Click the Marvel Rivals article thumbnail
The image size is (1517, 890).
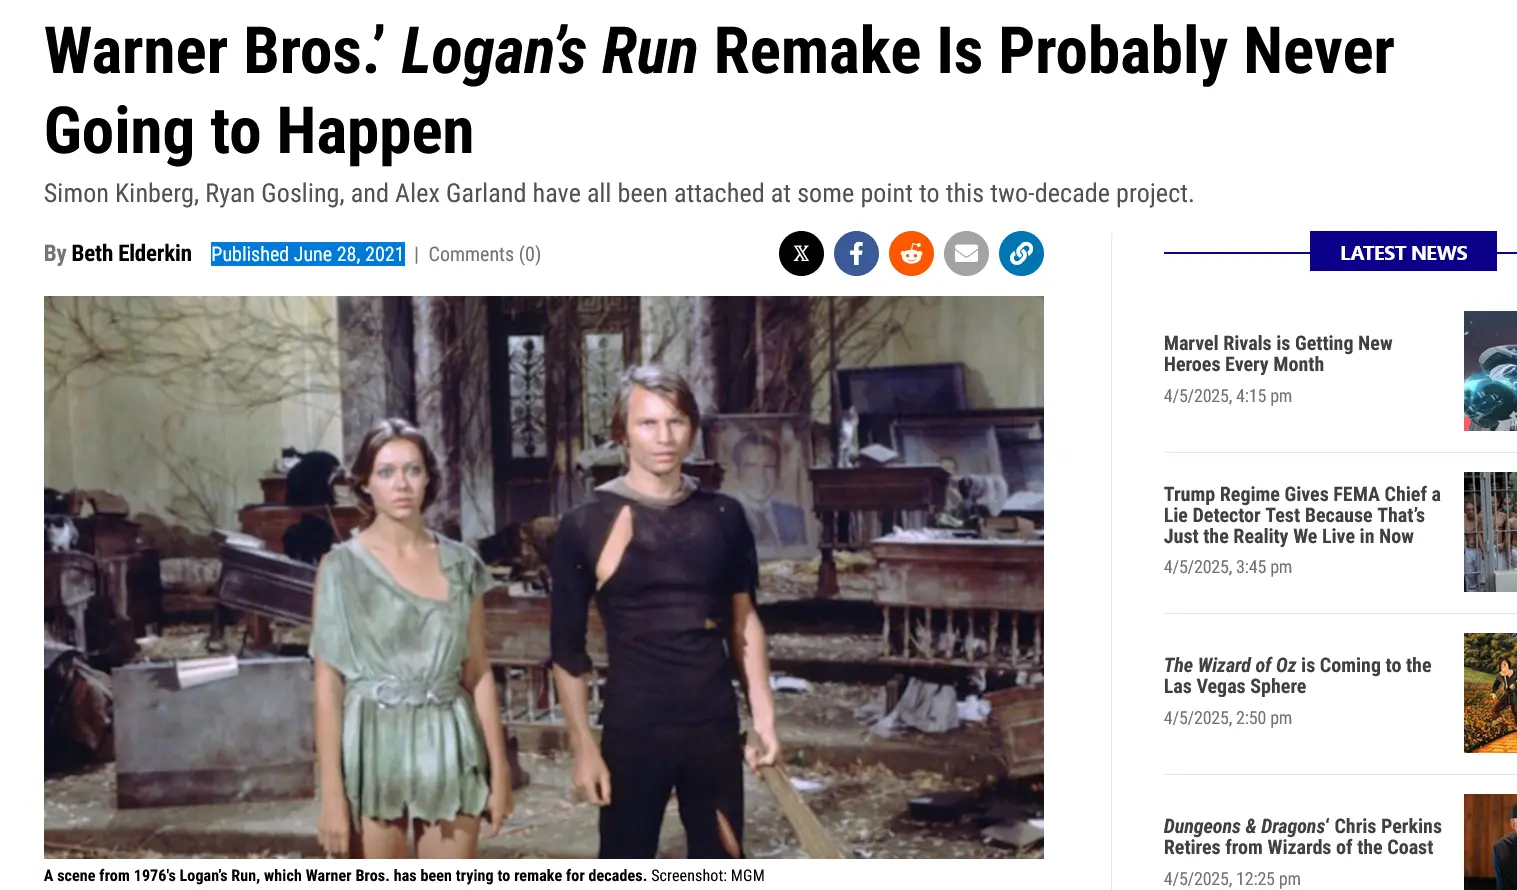(1490, 371)
